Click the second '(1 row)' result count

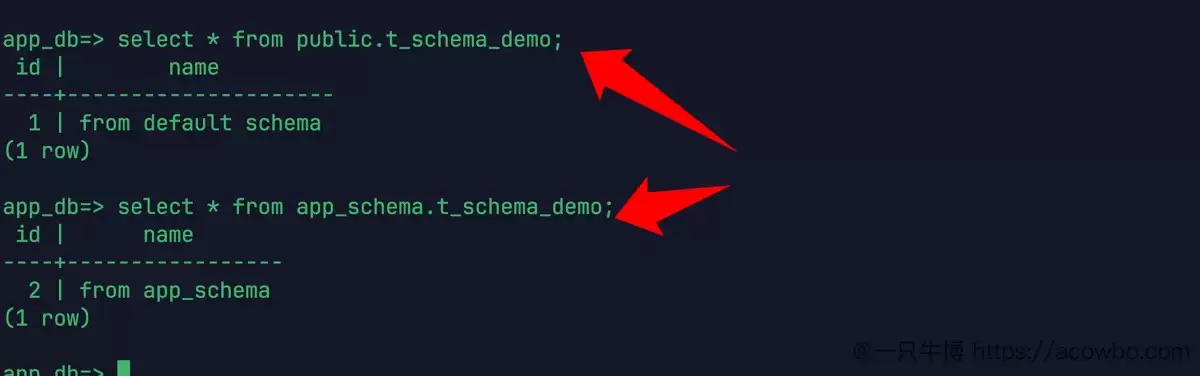(47, 319)
